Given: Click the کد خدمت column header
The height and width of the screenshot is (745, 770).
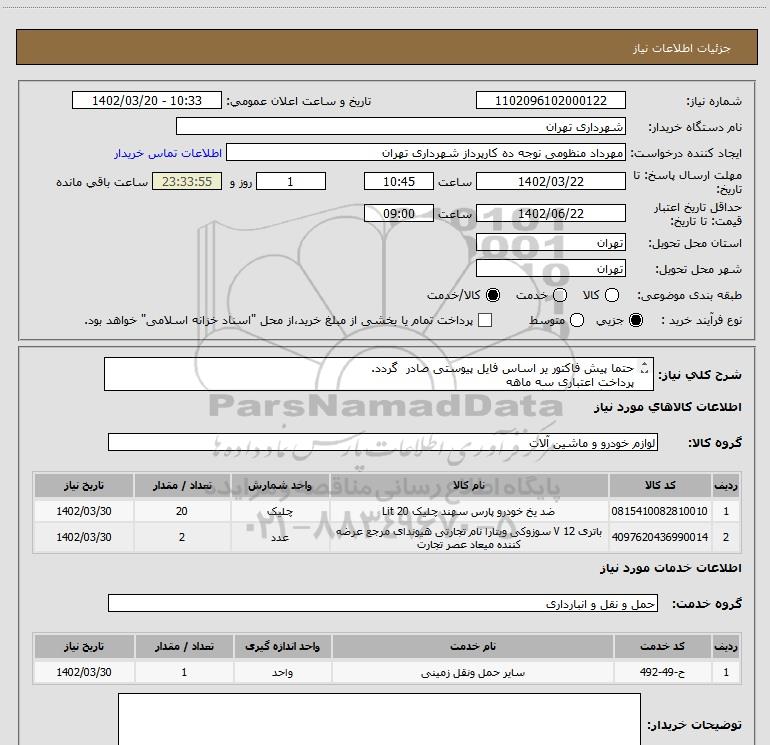Looking at the screenshot, I should click(x=662, y=646).
